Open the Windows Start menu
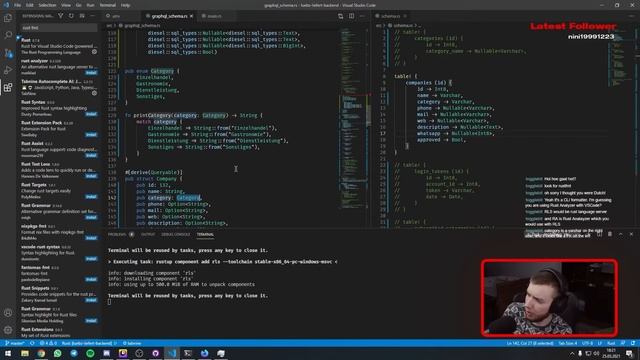 [x=8, y=353]
